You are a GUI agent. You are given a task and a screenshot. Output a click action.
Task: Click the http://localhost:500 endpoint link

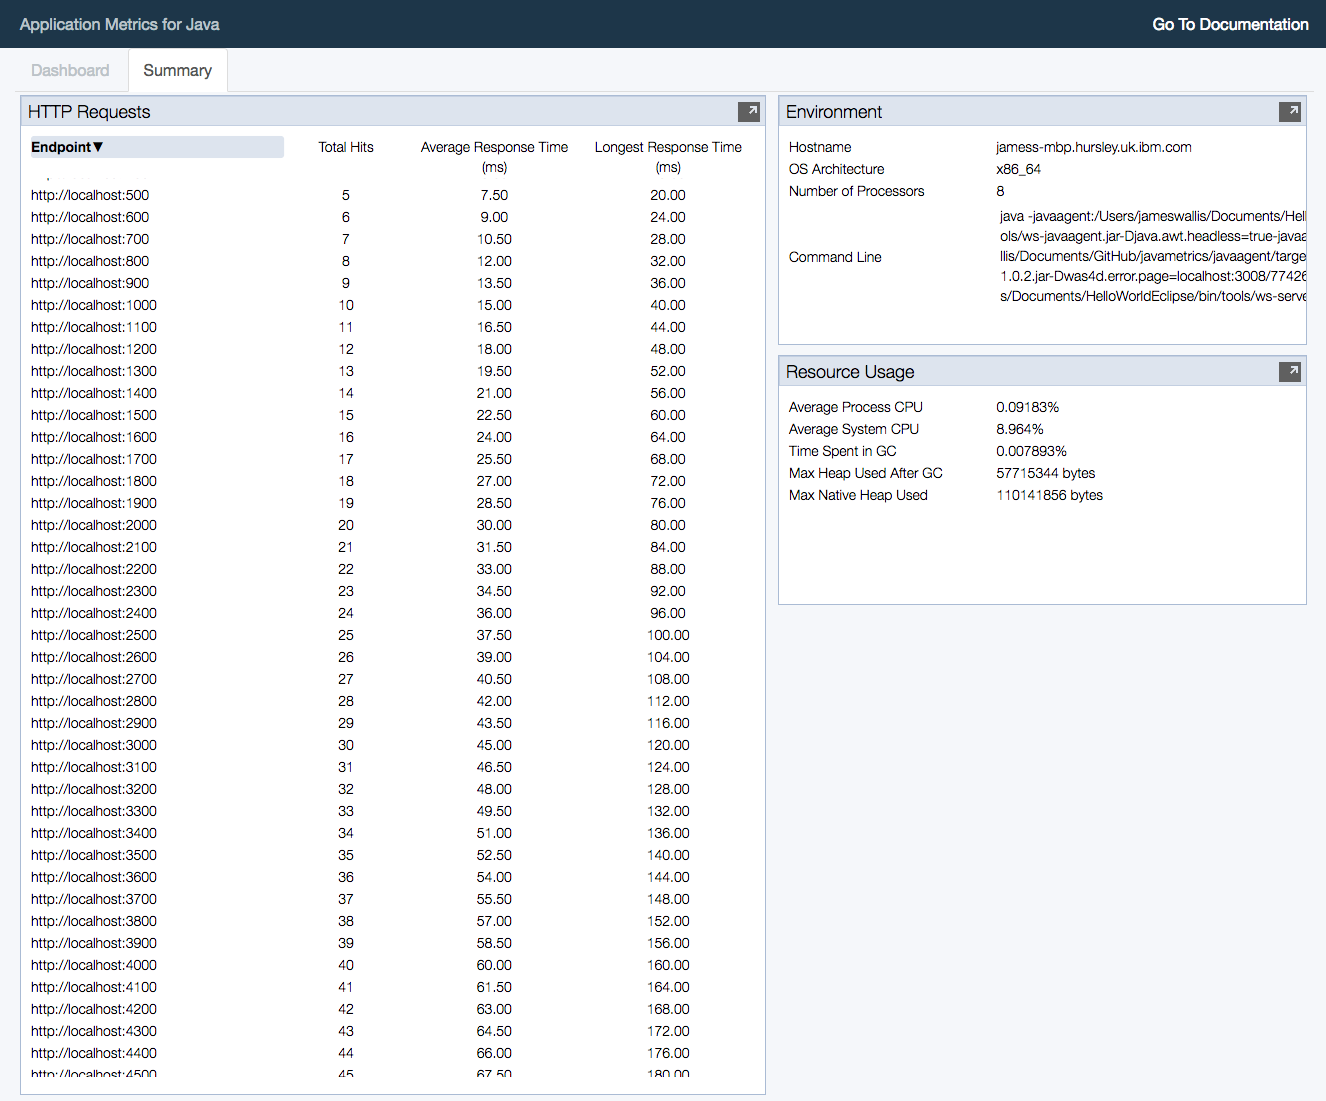[x=90, y=195]
